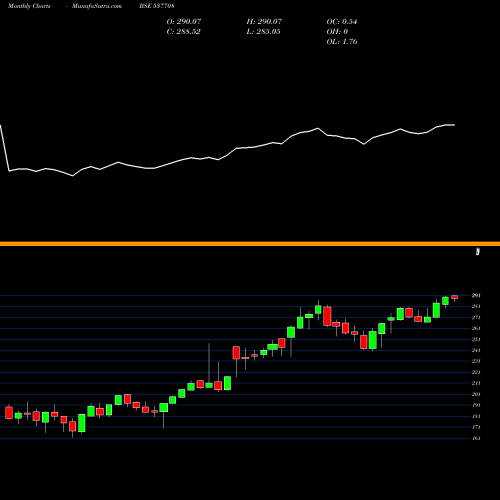Click the last red candlestick near 291

pos(455,297)
